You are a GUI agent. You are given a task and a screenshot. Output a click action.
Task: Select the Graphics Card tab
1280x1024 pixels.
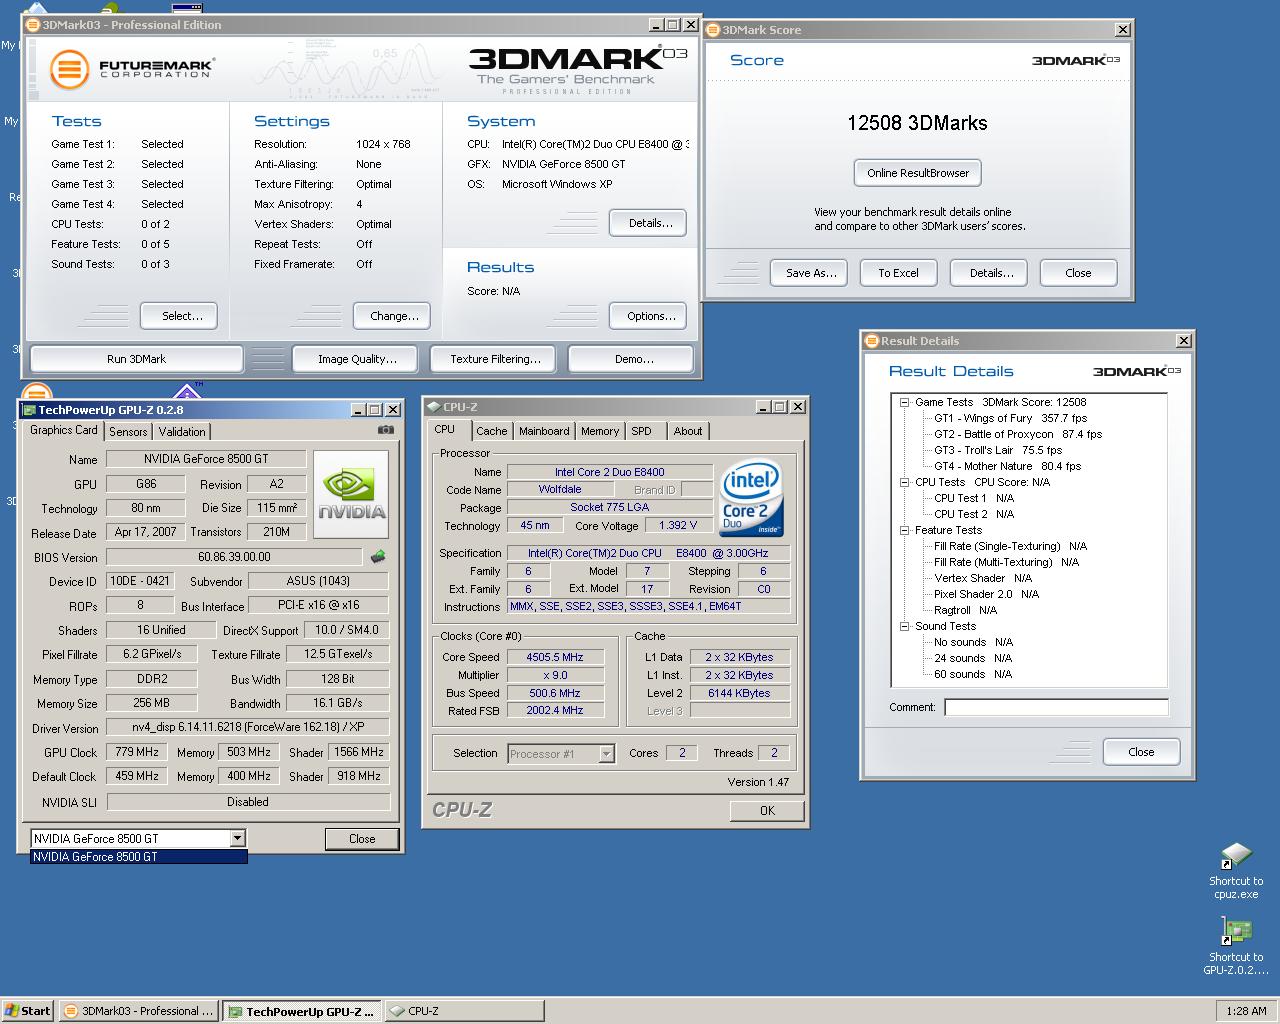(64, 430)
